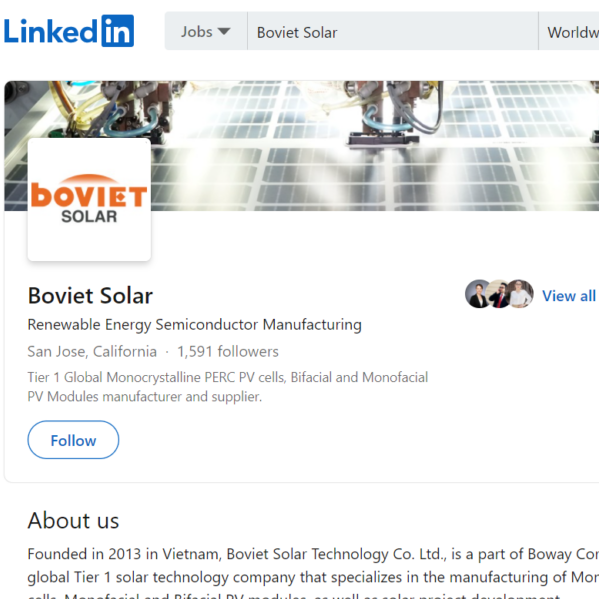
Task: Click the LinkedIn logo
Action: click(x=69, y=31)
